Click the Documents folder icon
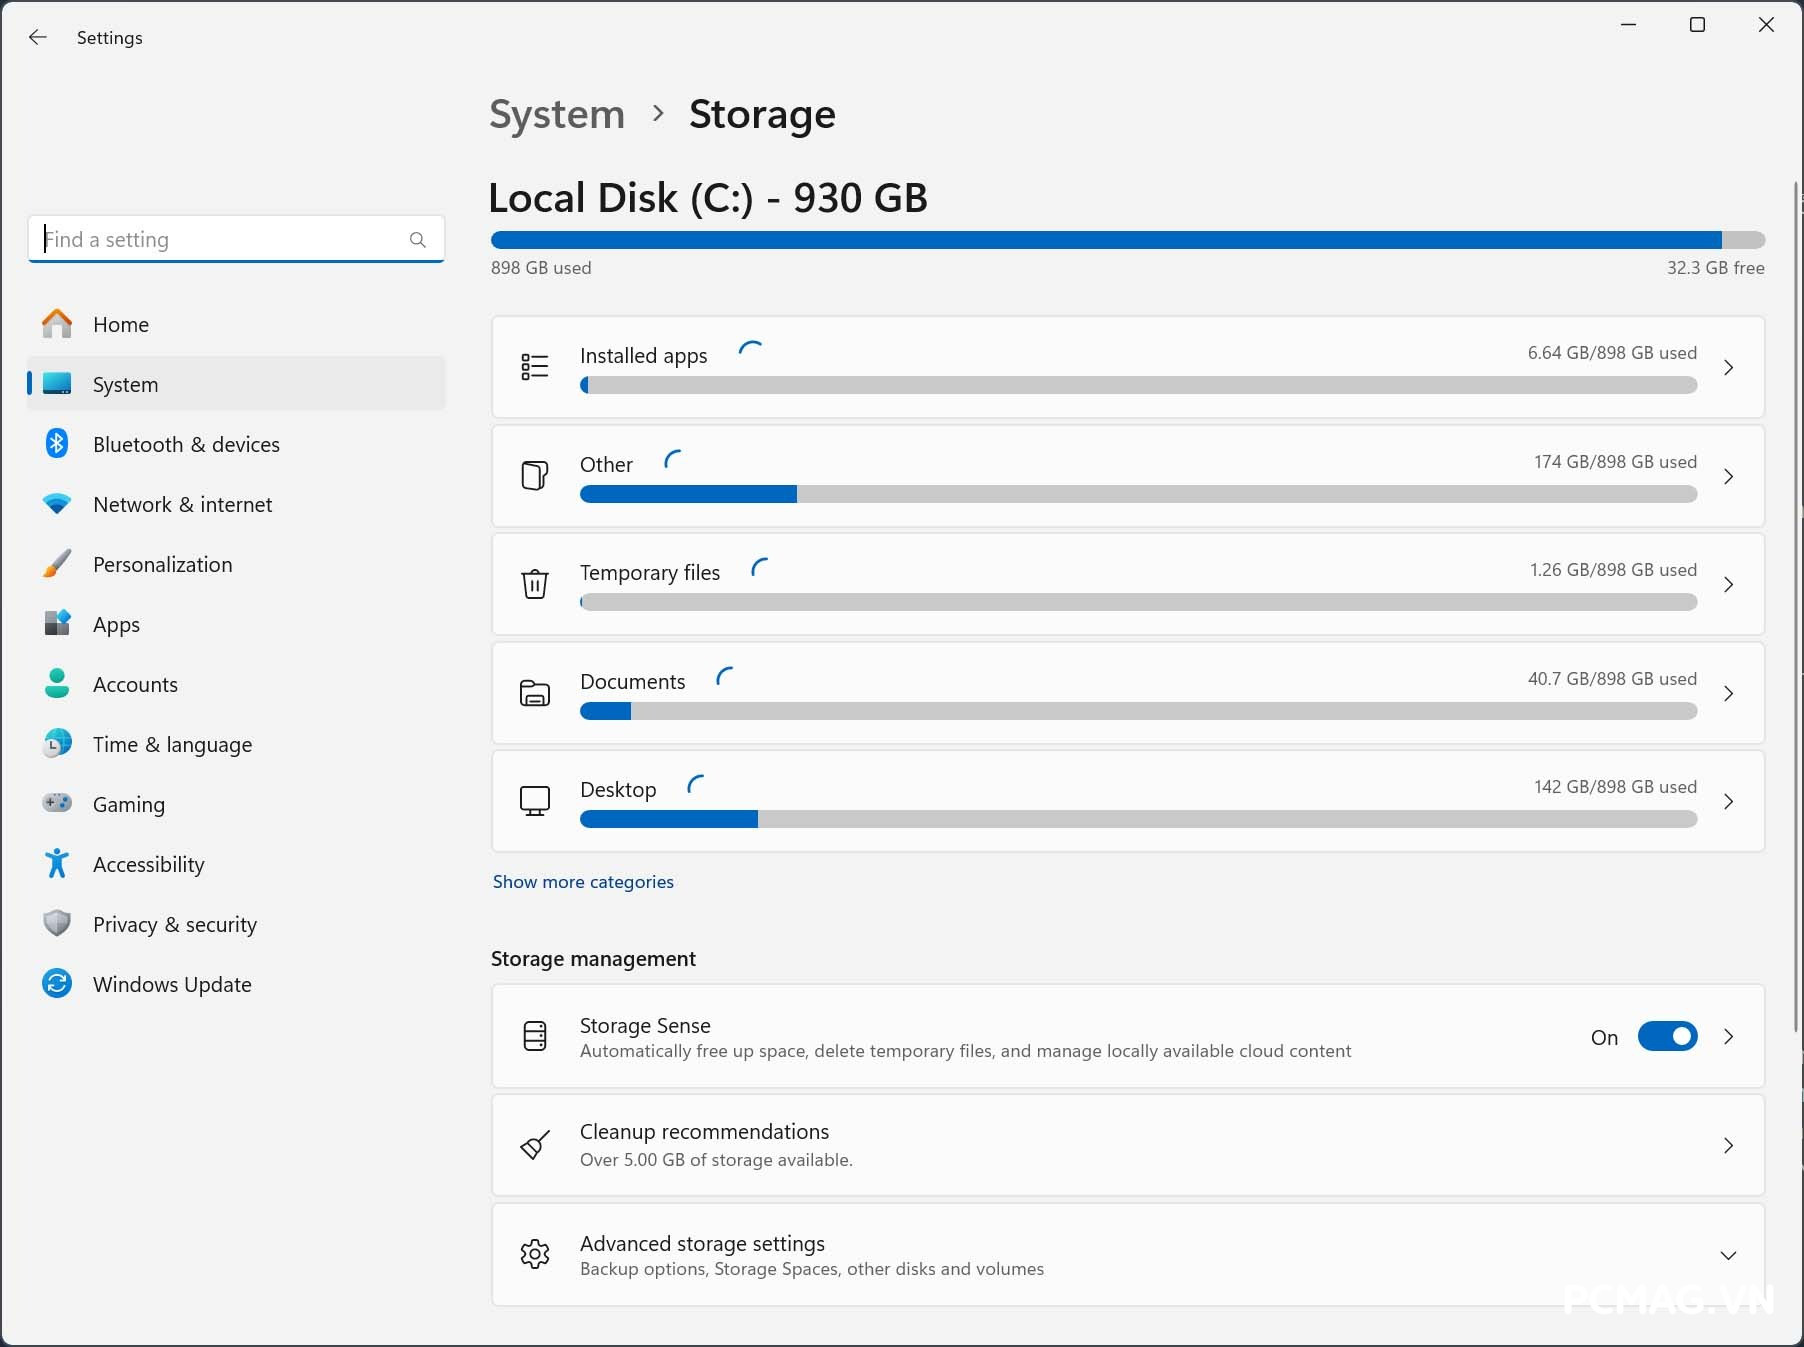Image resolution: width=1804 pixels, height=1347 pixels. [x=536, y=693]
